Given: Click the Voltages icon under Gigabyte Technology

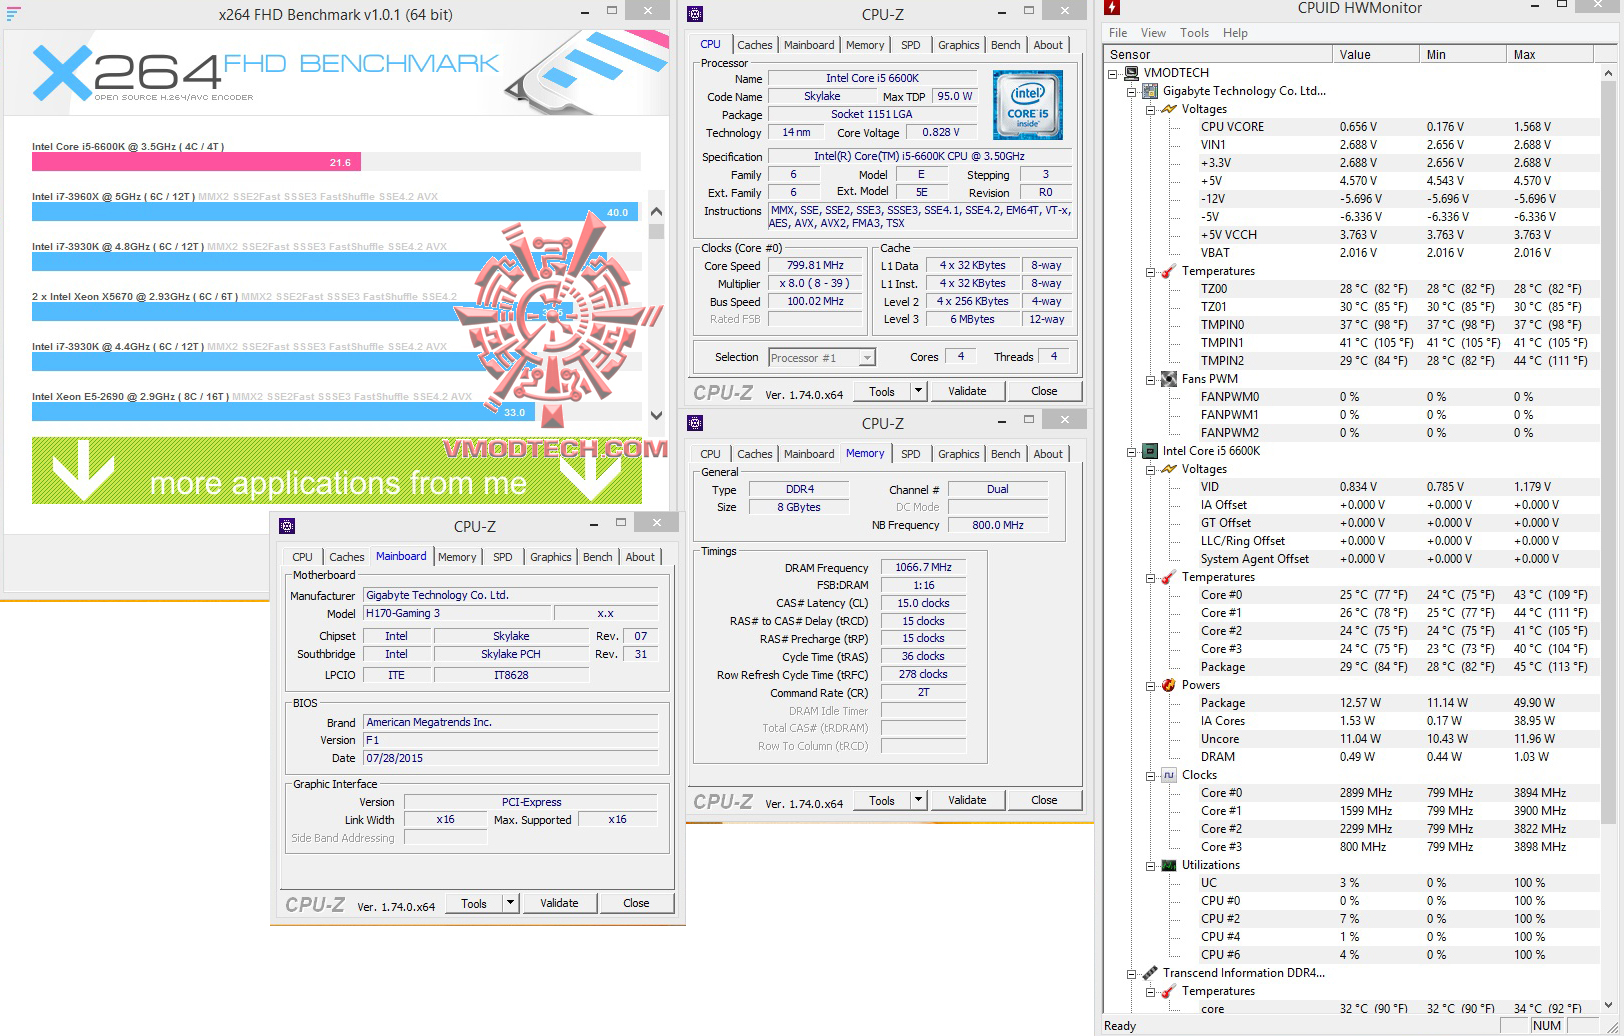Looking at the screenshot, I should click(x=1169, y=109).
